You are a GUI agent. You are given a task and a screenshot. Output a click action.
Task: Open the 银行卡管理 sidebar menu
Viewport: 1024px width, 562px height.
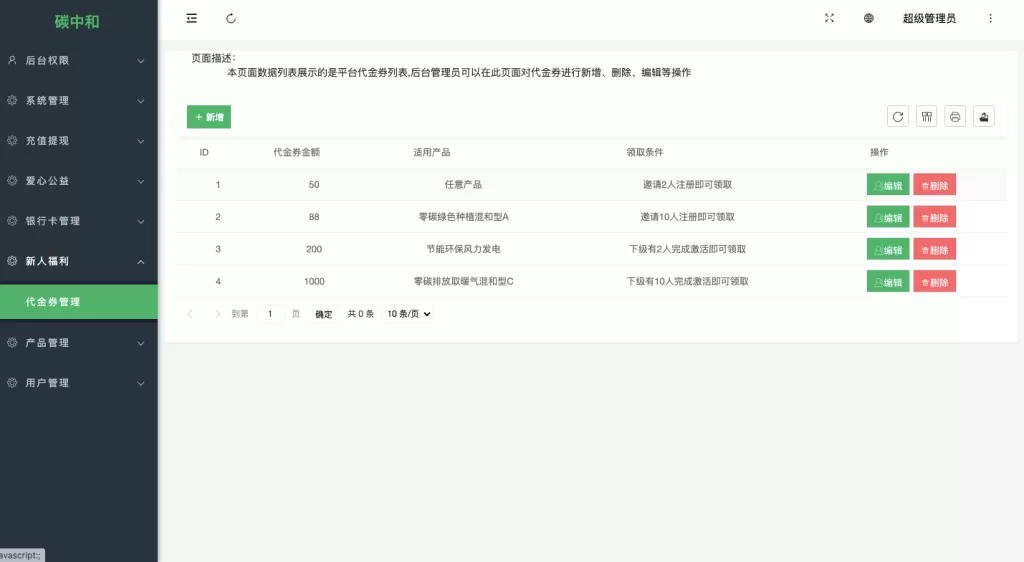(x=78, y=221)
